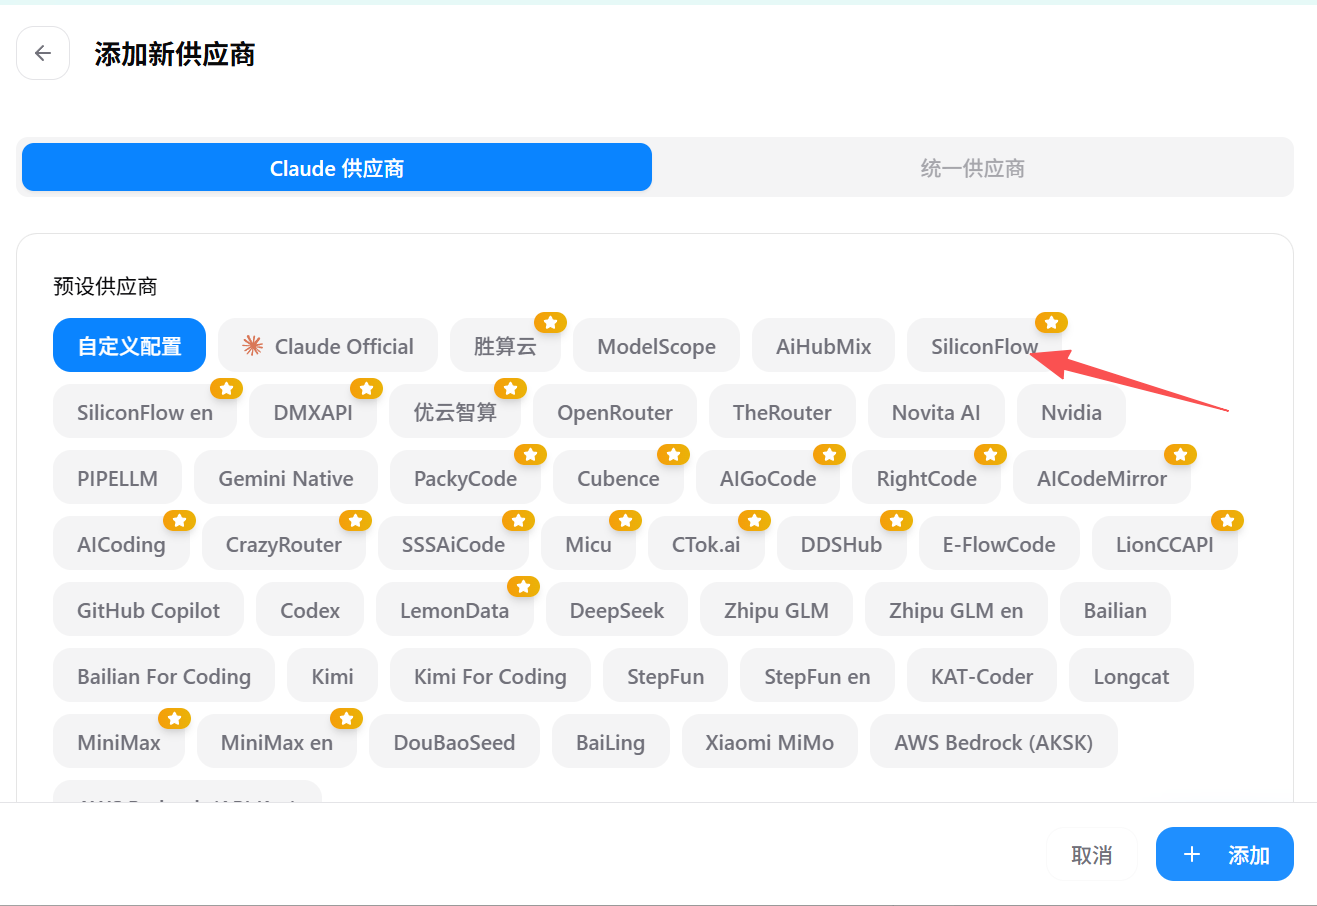Select the Xiaomi MiMo preset
Screen dimensions: 1317x906
[x=769, y=742]
